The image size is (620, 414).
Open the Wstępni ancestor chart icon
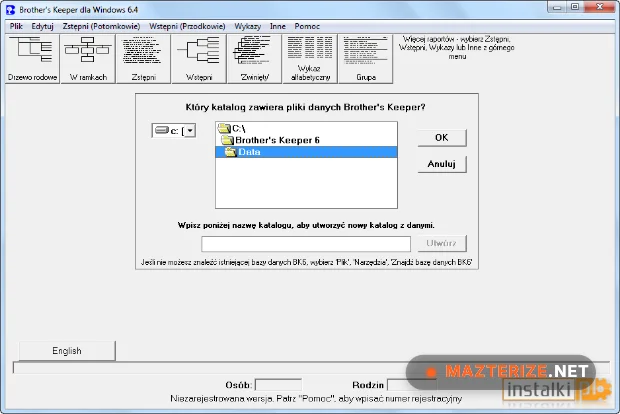pos(199,59)
